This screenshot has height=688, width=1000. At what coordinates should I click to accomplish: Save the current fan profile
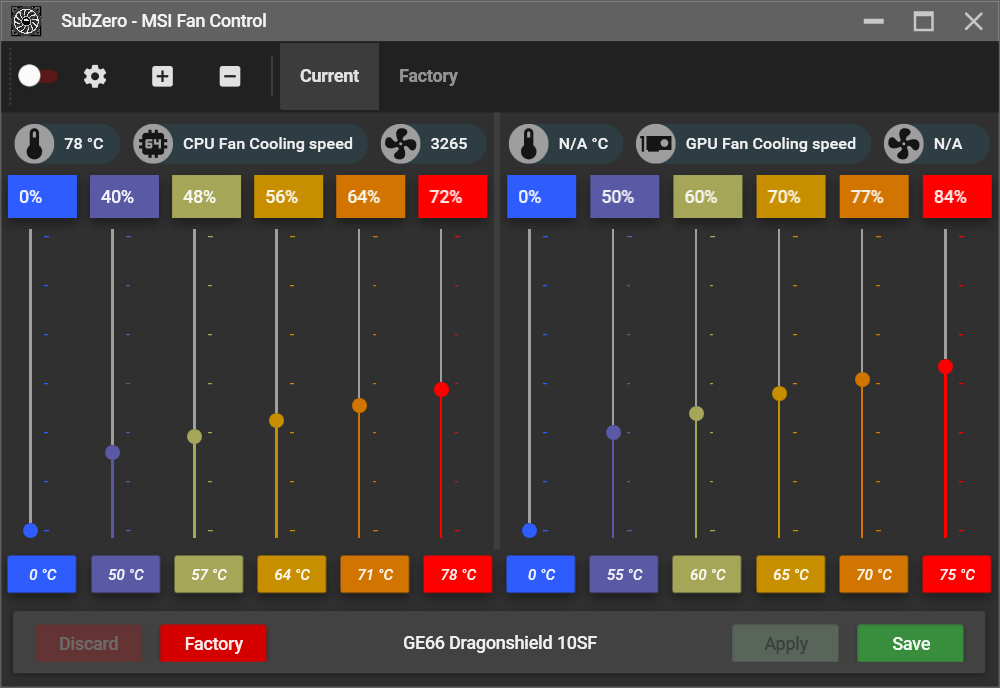click(x=911, y=643)
